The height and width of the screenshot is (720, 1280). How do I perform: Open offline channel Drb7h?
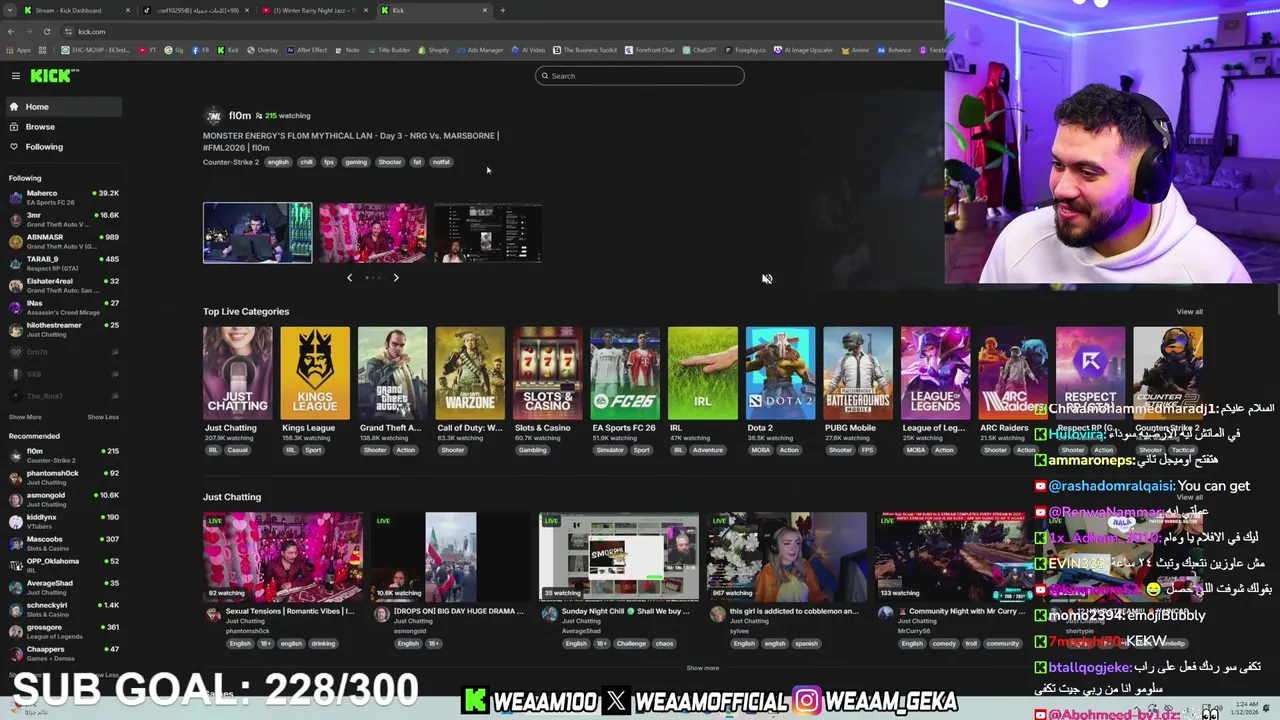[x=62, y=352]
